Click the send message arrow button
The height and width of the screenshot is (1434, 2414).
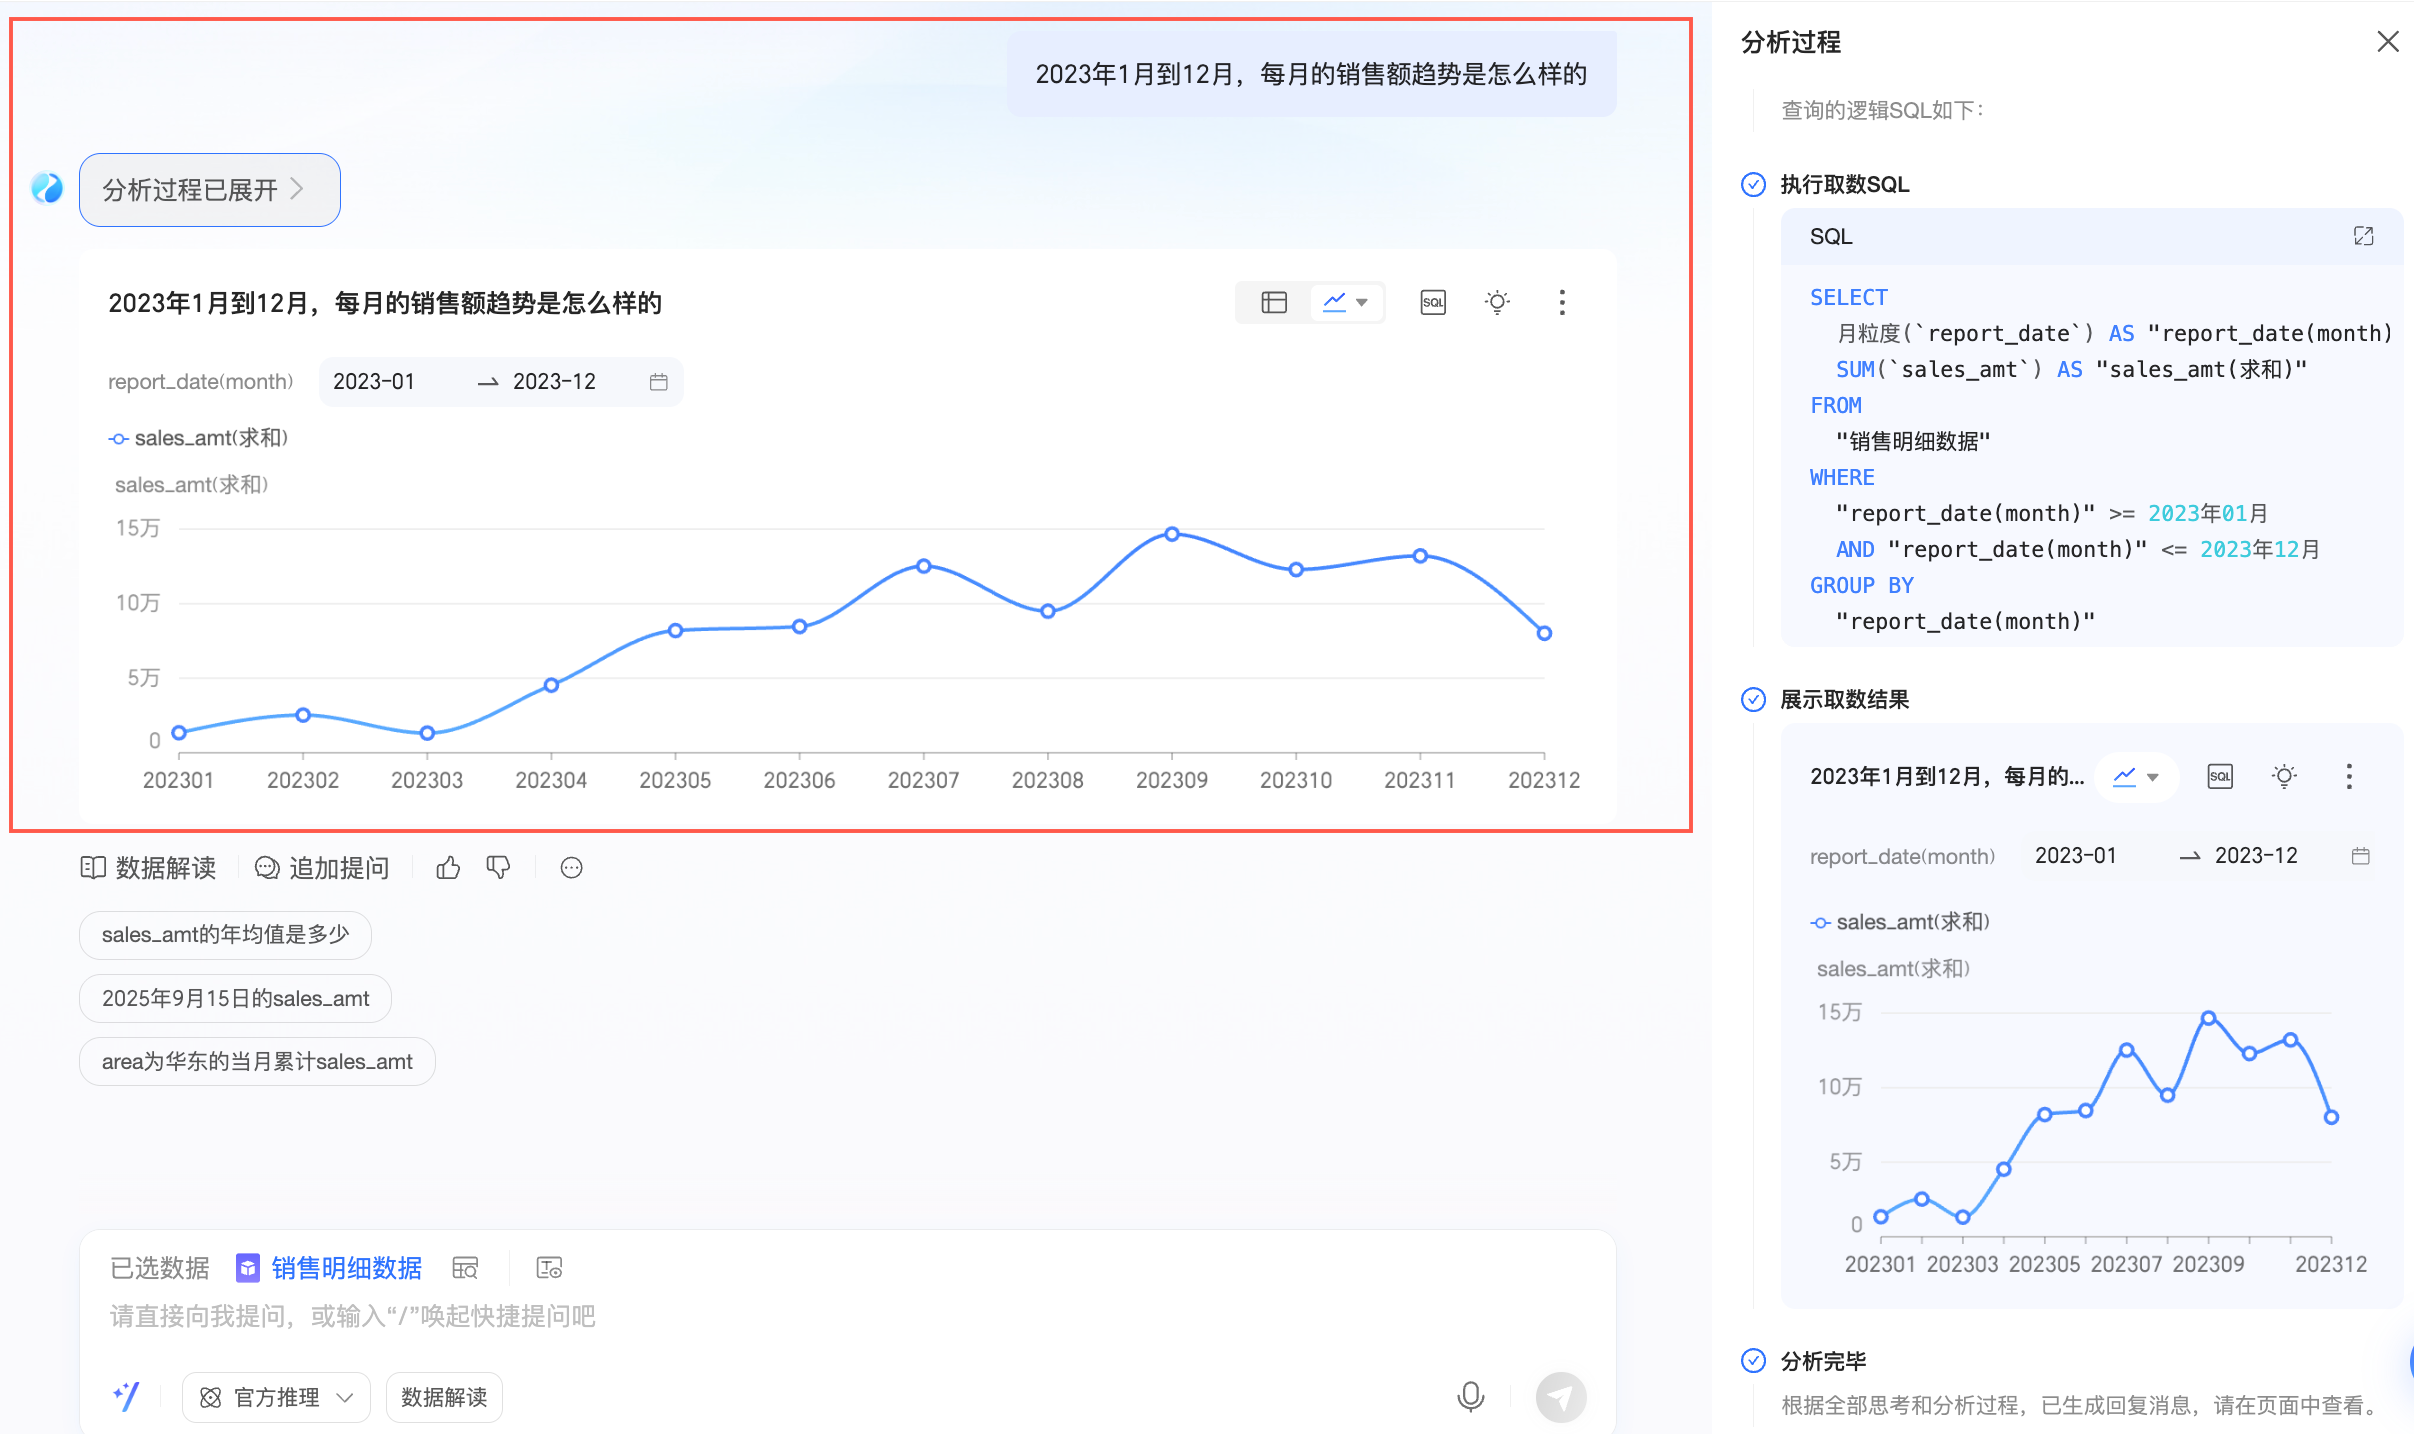[x=1560, y=1396]
